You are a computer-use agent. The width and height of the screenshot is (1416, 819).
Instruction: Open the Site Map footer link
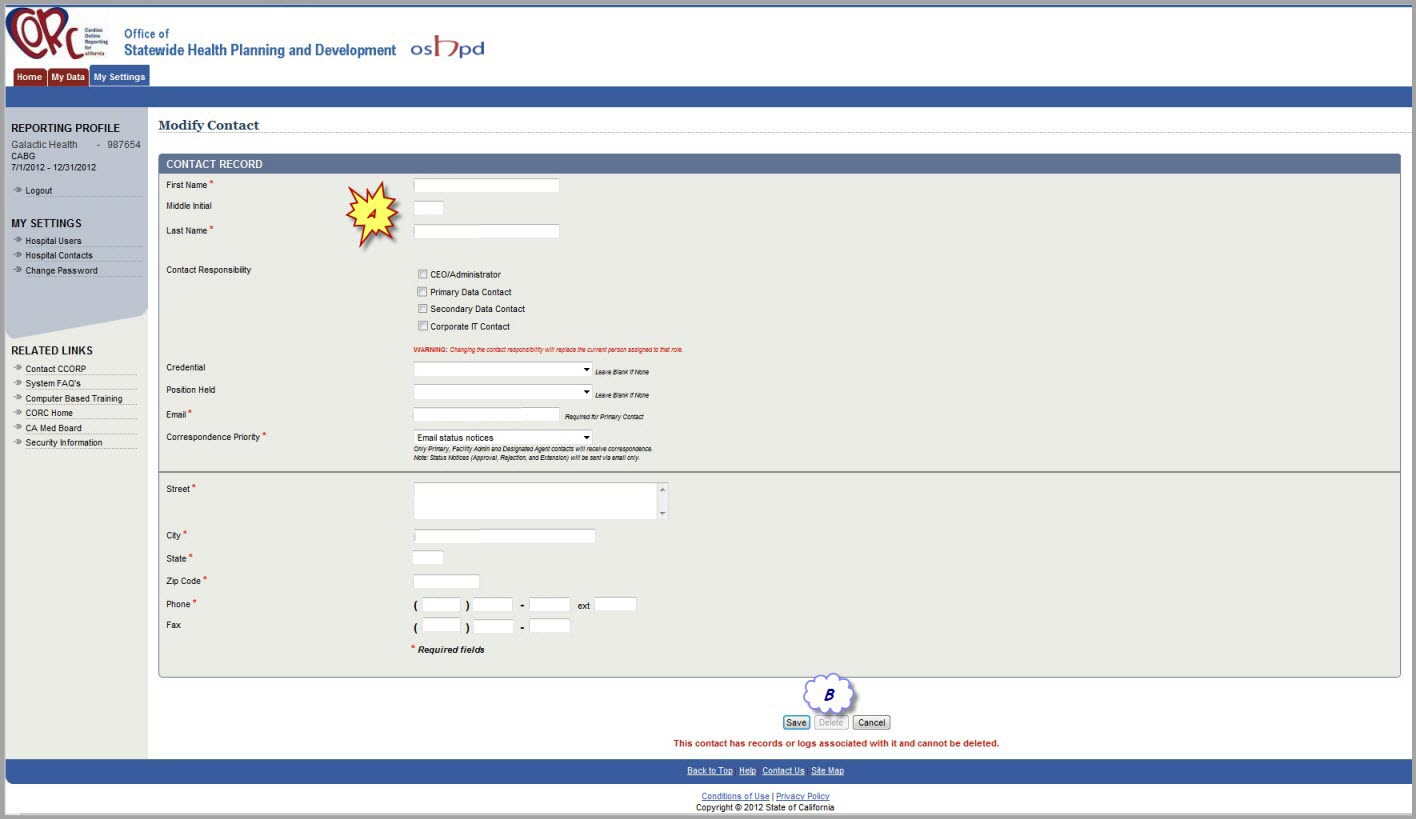pos(827,771)
